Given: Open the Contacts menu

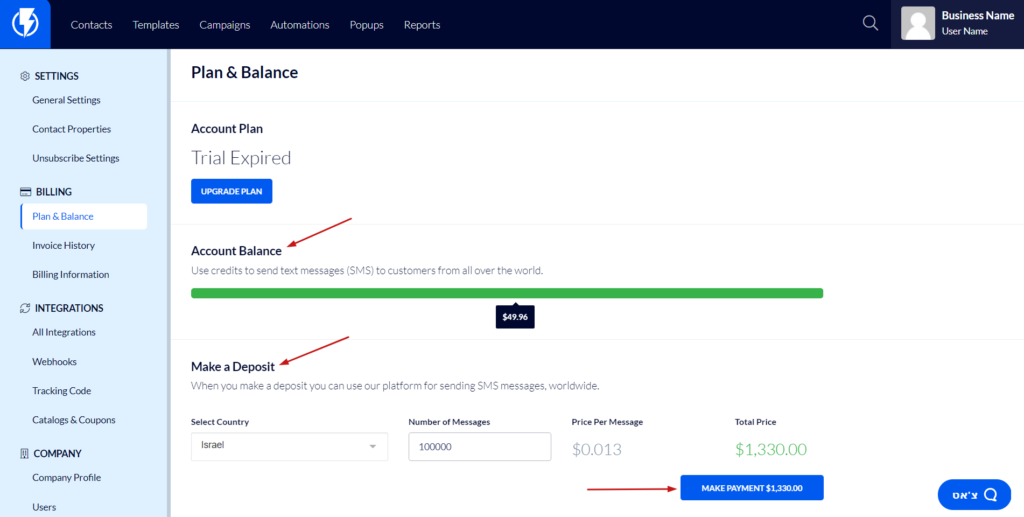Looking at the screenshot, I should tap(91, 25).
